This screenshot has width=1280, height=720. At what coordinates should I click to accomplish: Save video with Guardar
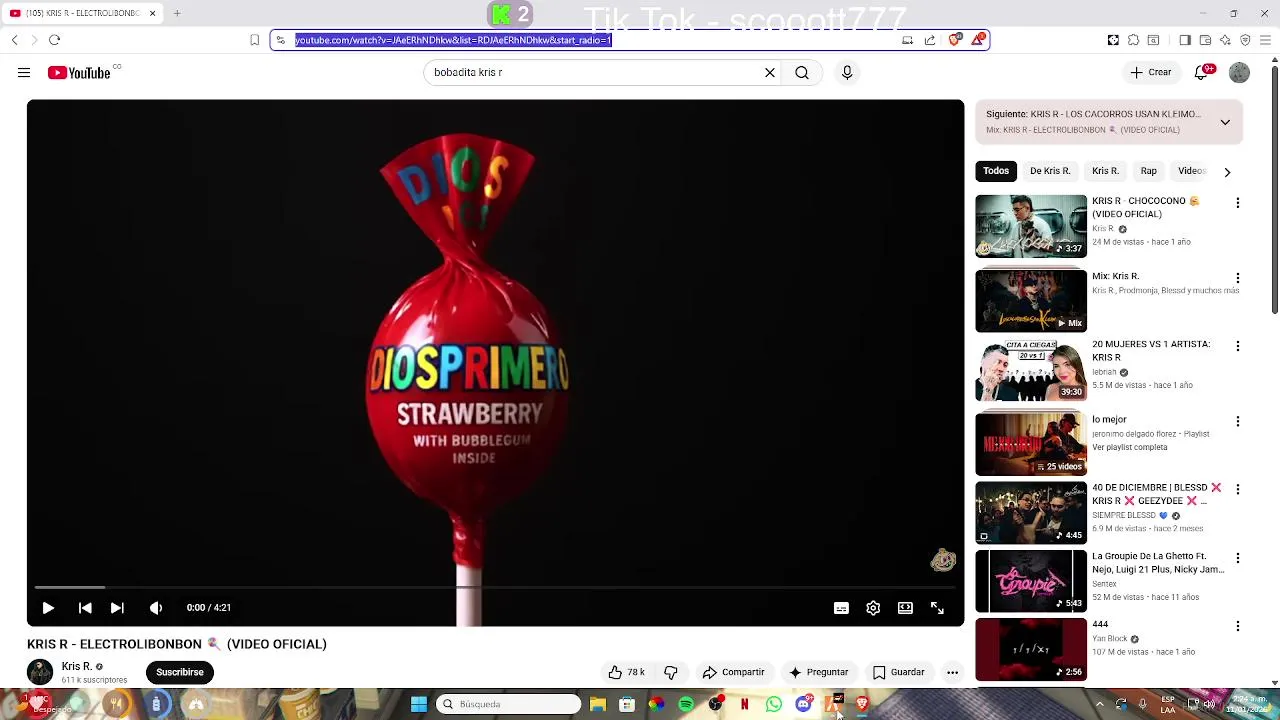coord(898,672)
